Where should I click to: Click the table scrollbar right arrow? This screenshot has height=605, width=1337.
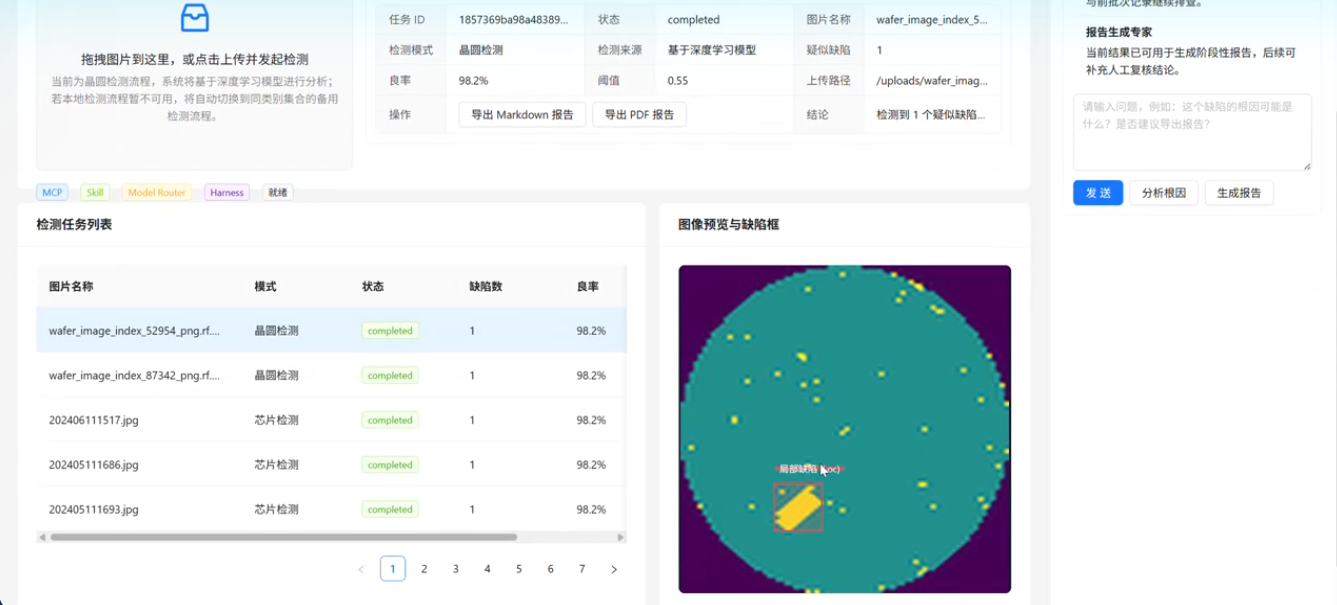point(621,537)
